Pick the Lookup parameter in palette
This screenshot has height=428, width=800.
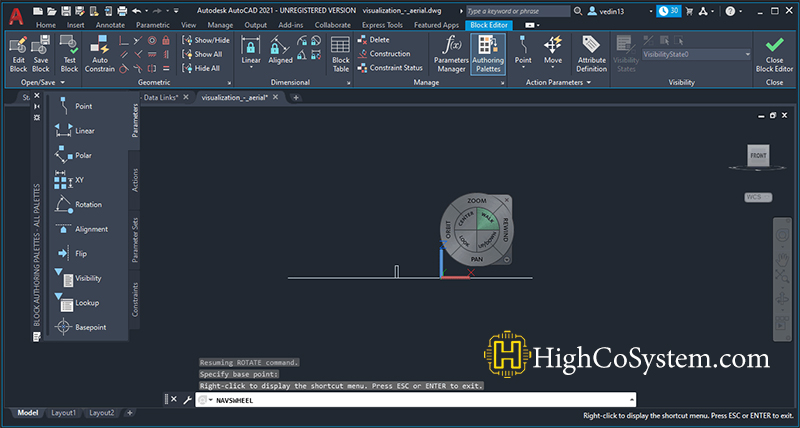(x=77, y=303)
